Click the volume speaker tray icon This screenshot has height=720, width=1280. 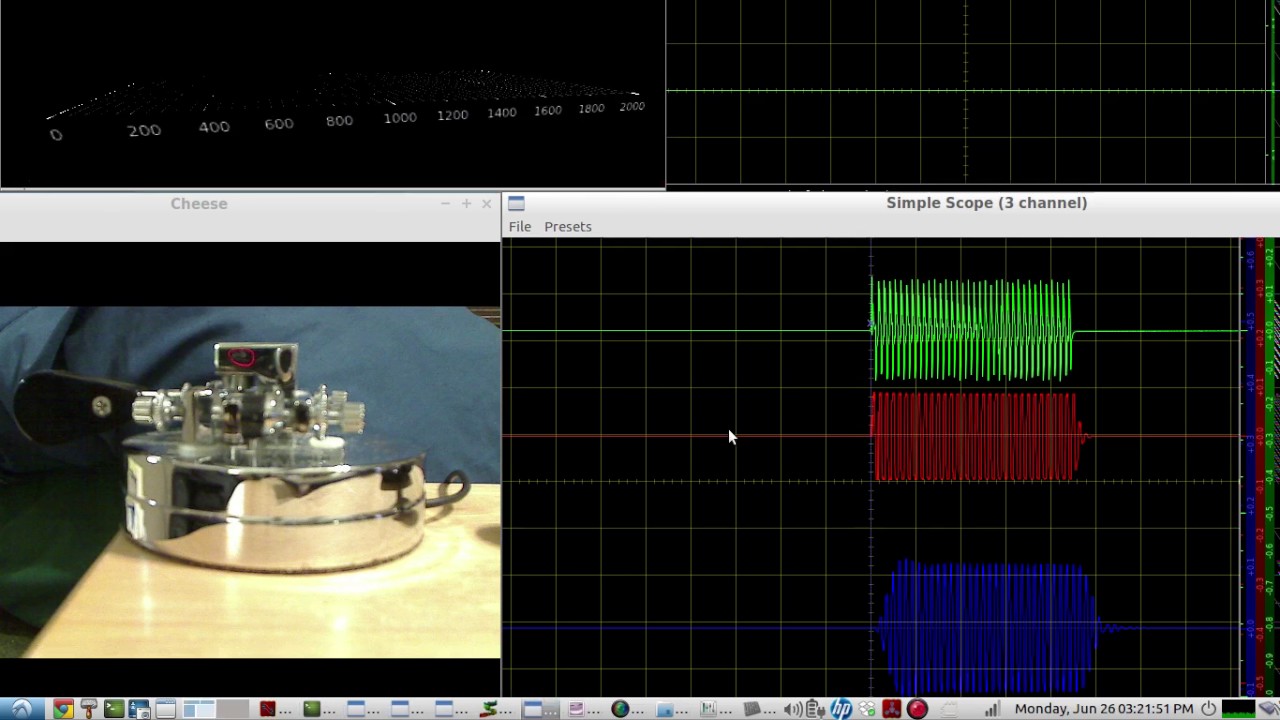(x=792, y=709)
